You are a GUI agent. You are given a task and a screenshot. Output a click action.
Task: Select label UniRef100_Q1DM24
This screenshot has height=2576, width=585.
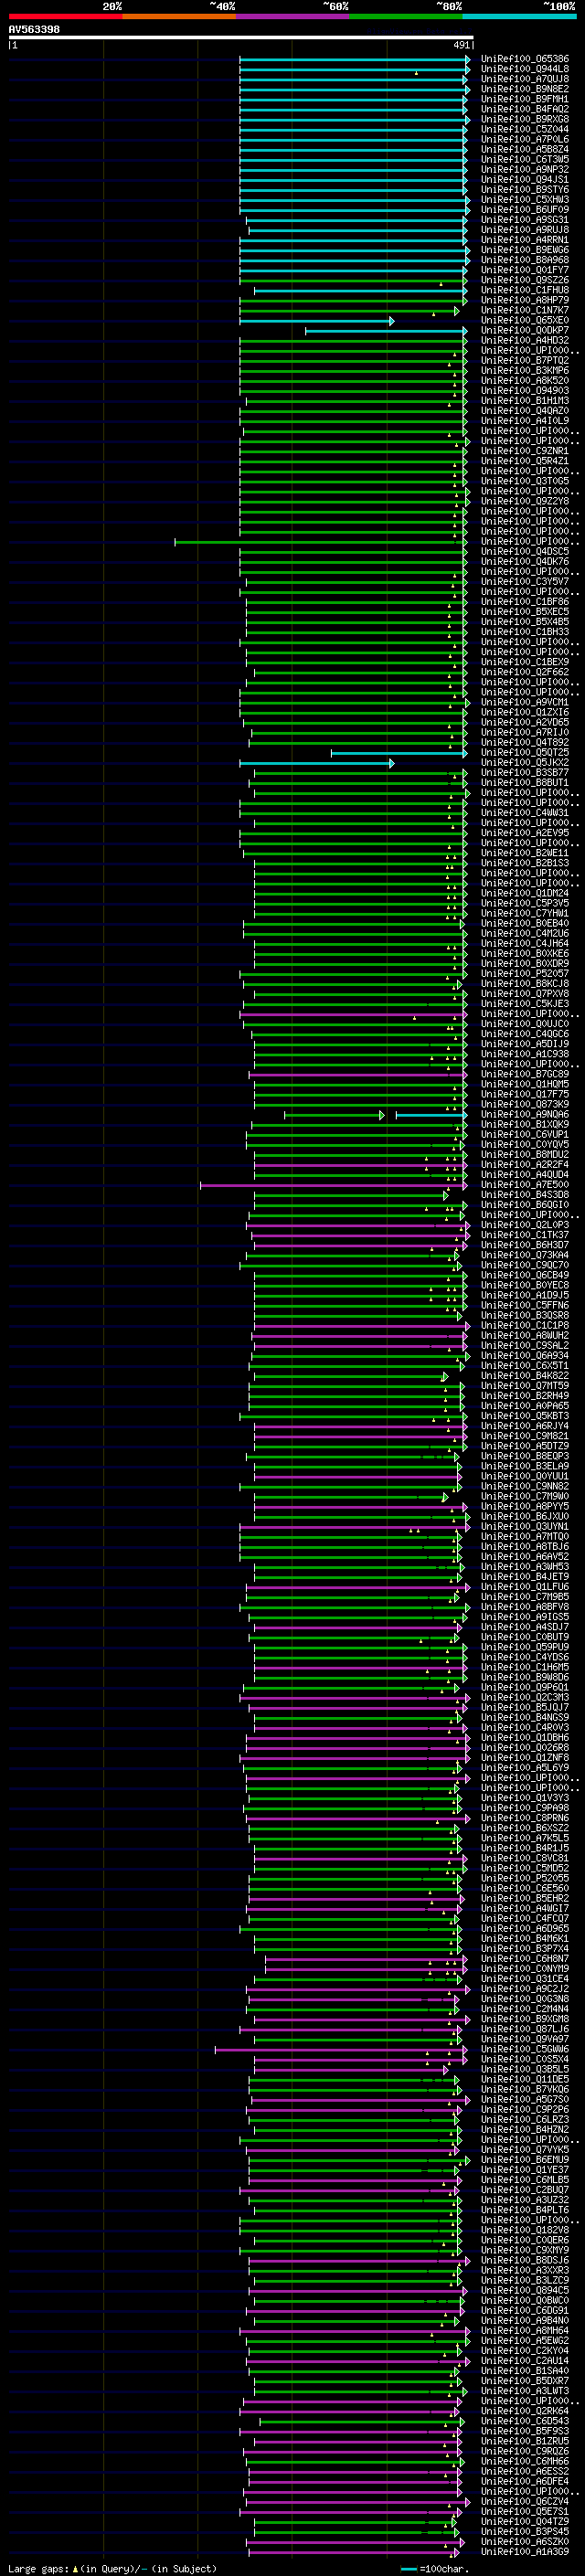tap(525, 893)
